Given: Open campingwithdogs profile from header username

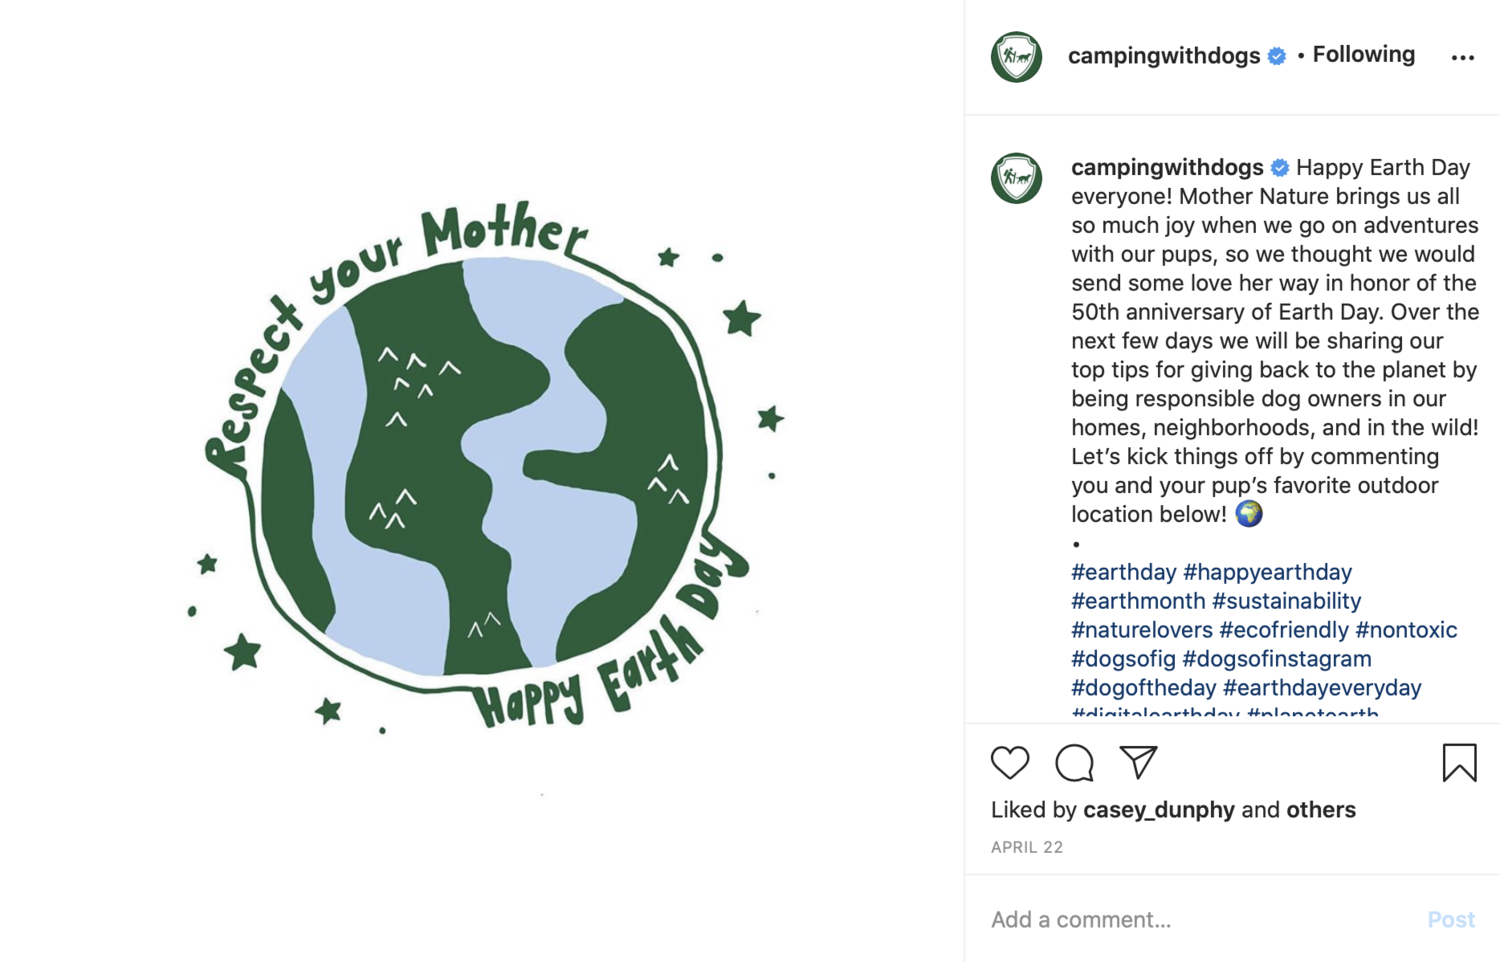Looking at the screenshot, I should (x=1163, y=55).
